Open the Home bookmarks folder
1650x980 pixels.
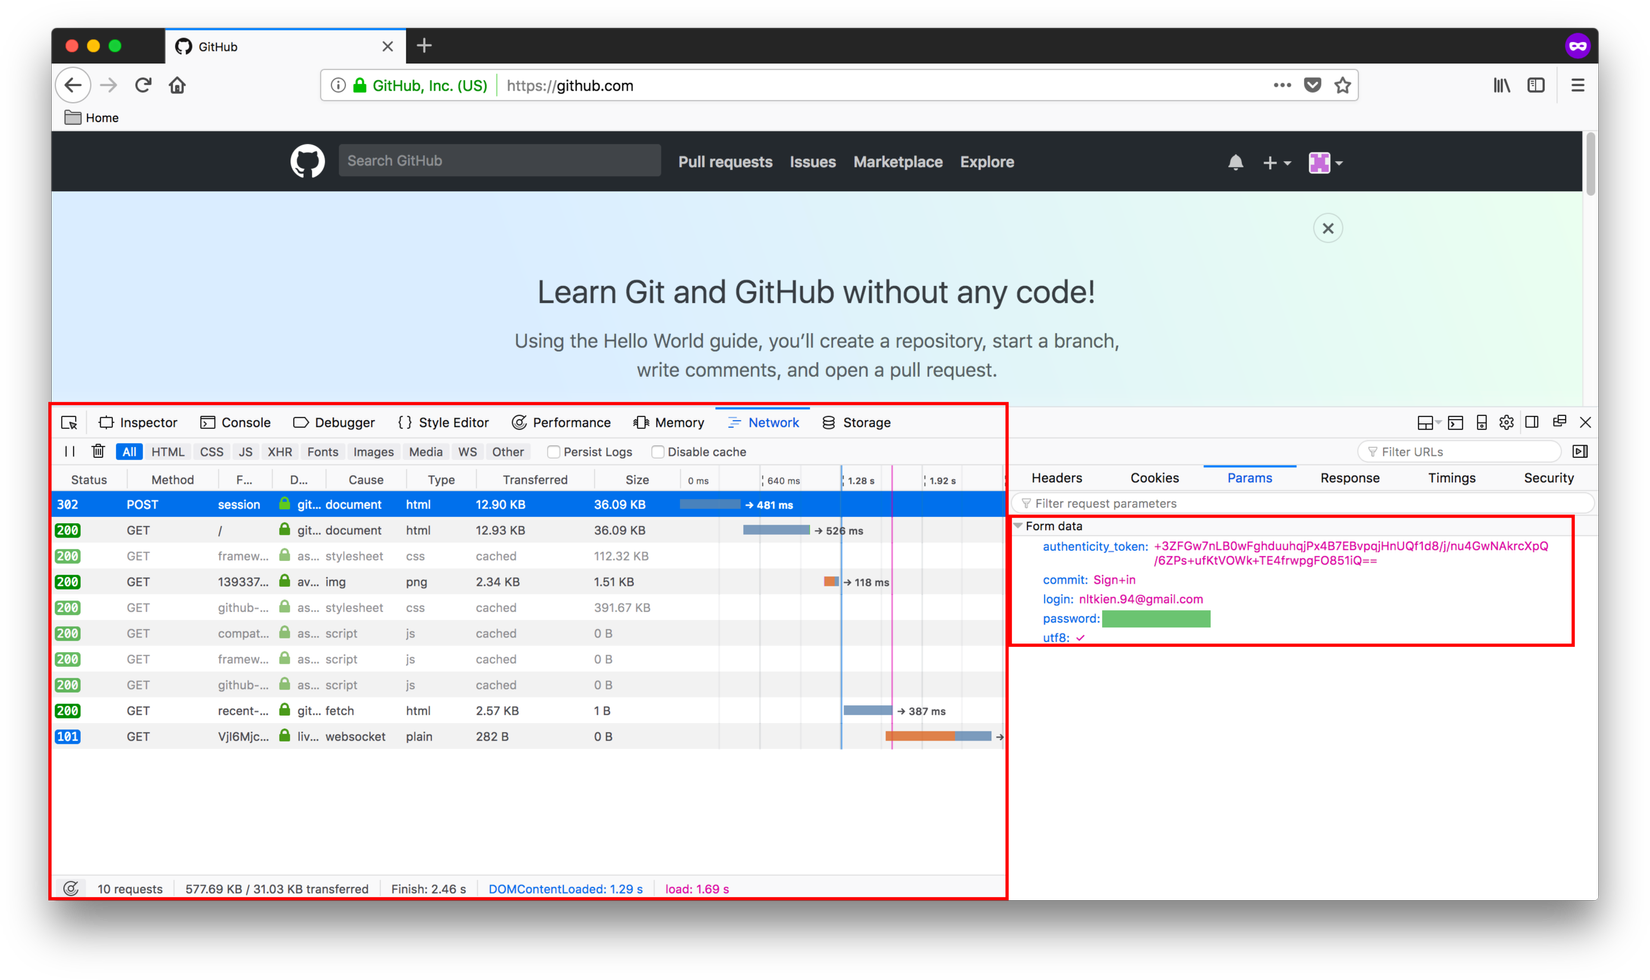pos(92,117)
